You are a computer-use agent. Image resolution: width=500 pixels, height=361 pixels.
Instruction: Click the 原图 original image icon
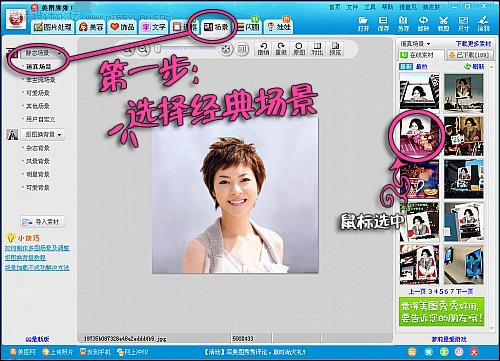click(x=299, y=49)
